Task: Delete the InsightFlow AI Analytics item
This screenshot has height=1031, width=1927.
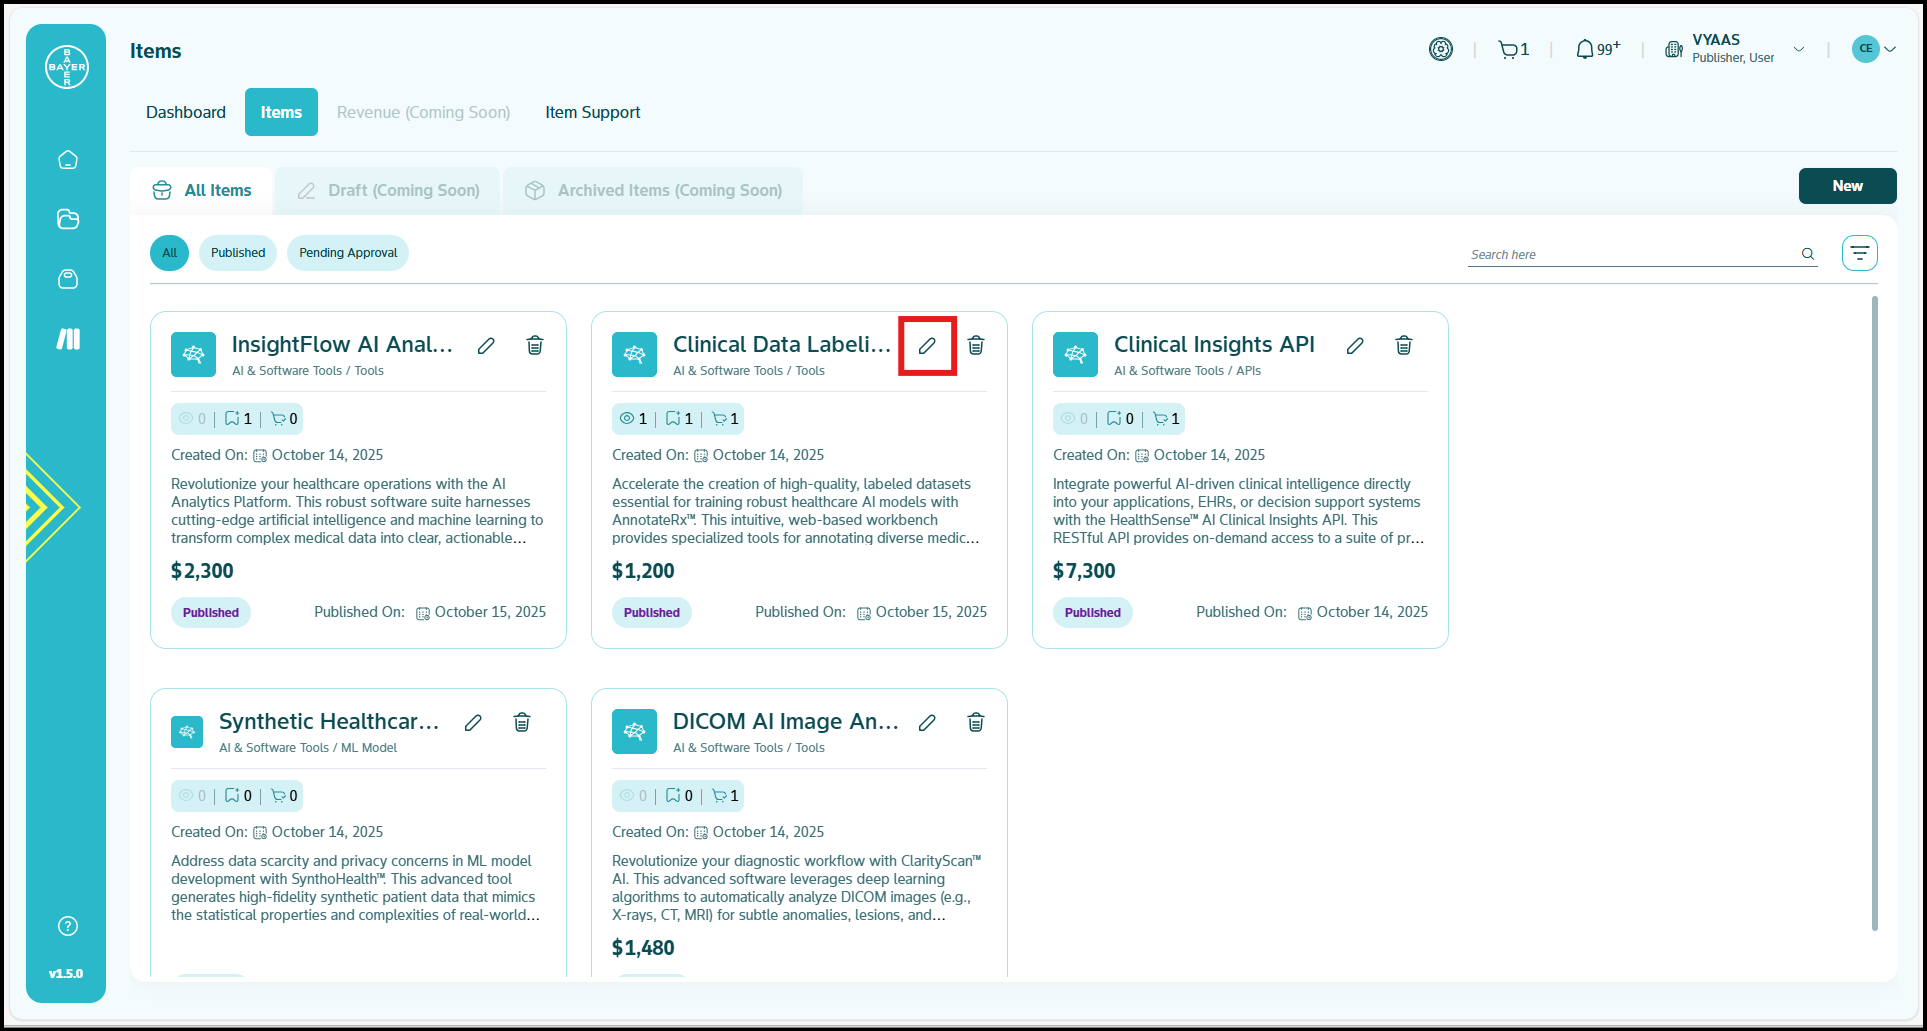Action: [x=535, y=346]
